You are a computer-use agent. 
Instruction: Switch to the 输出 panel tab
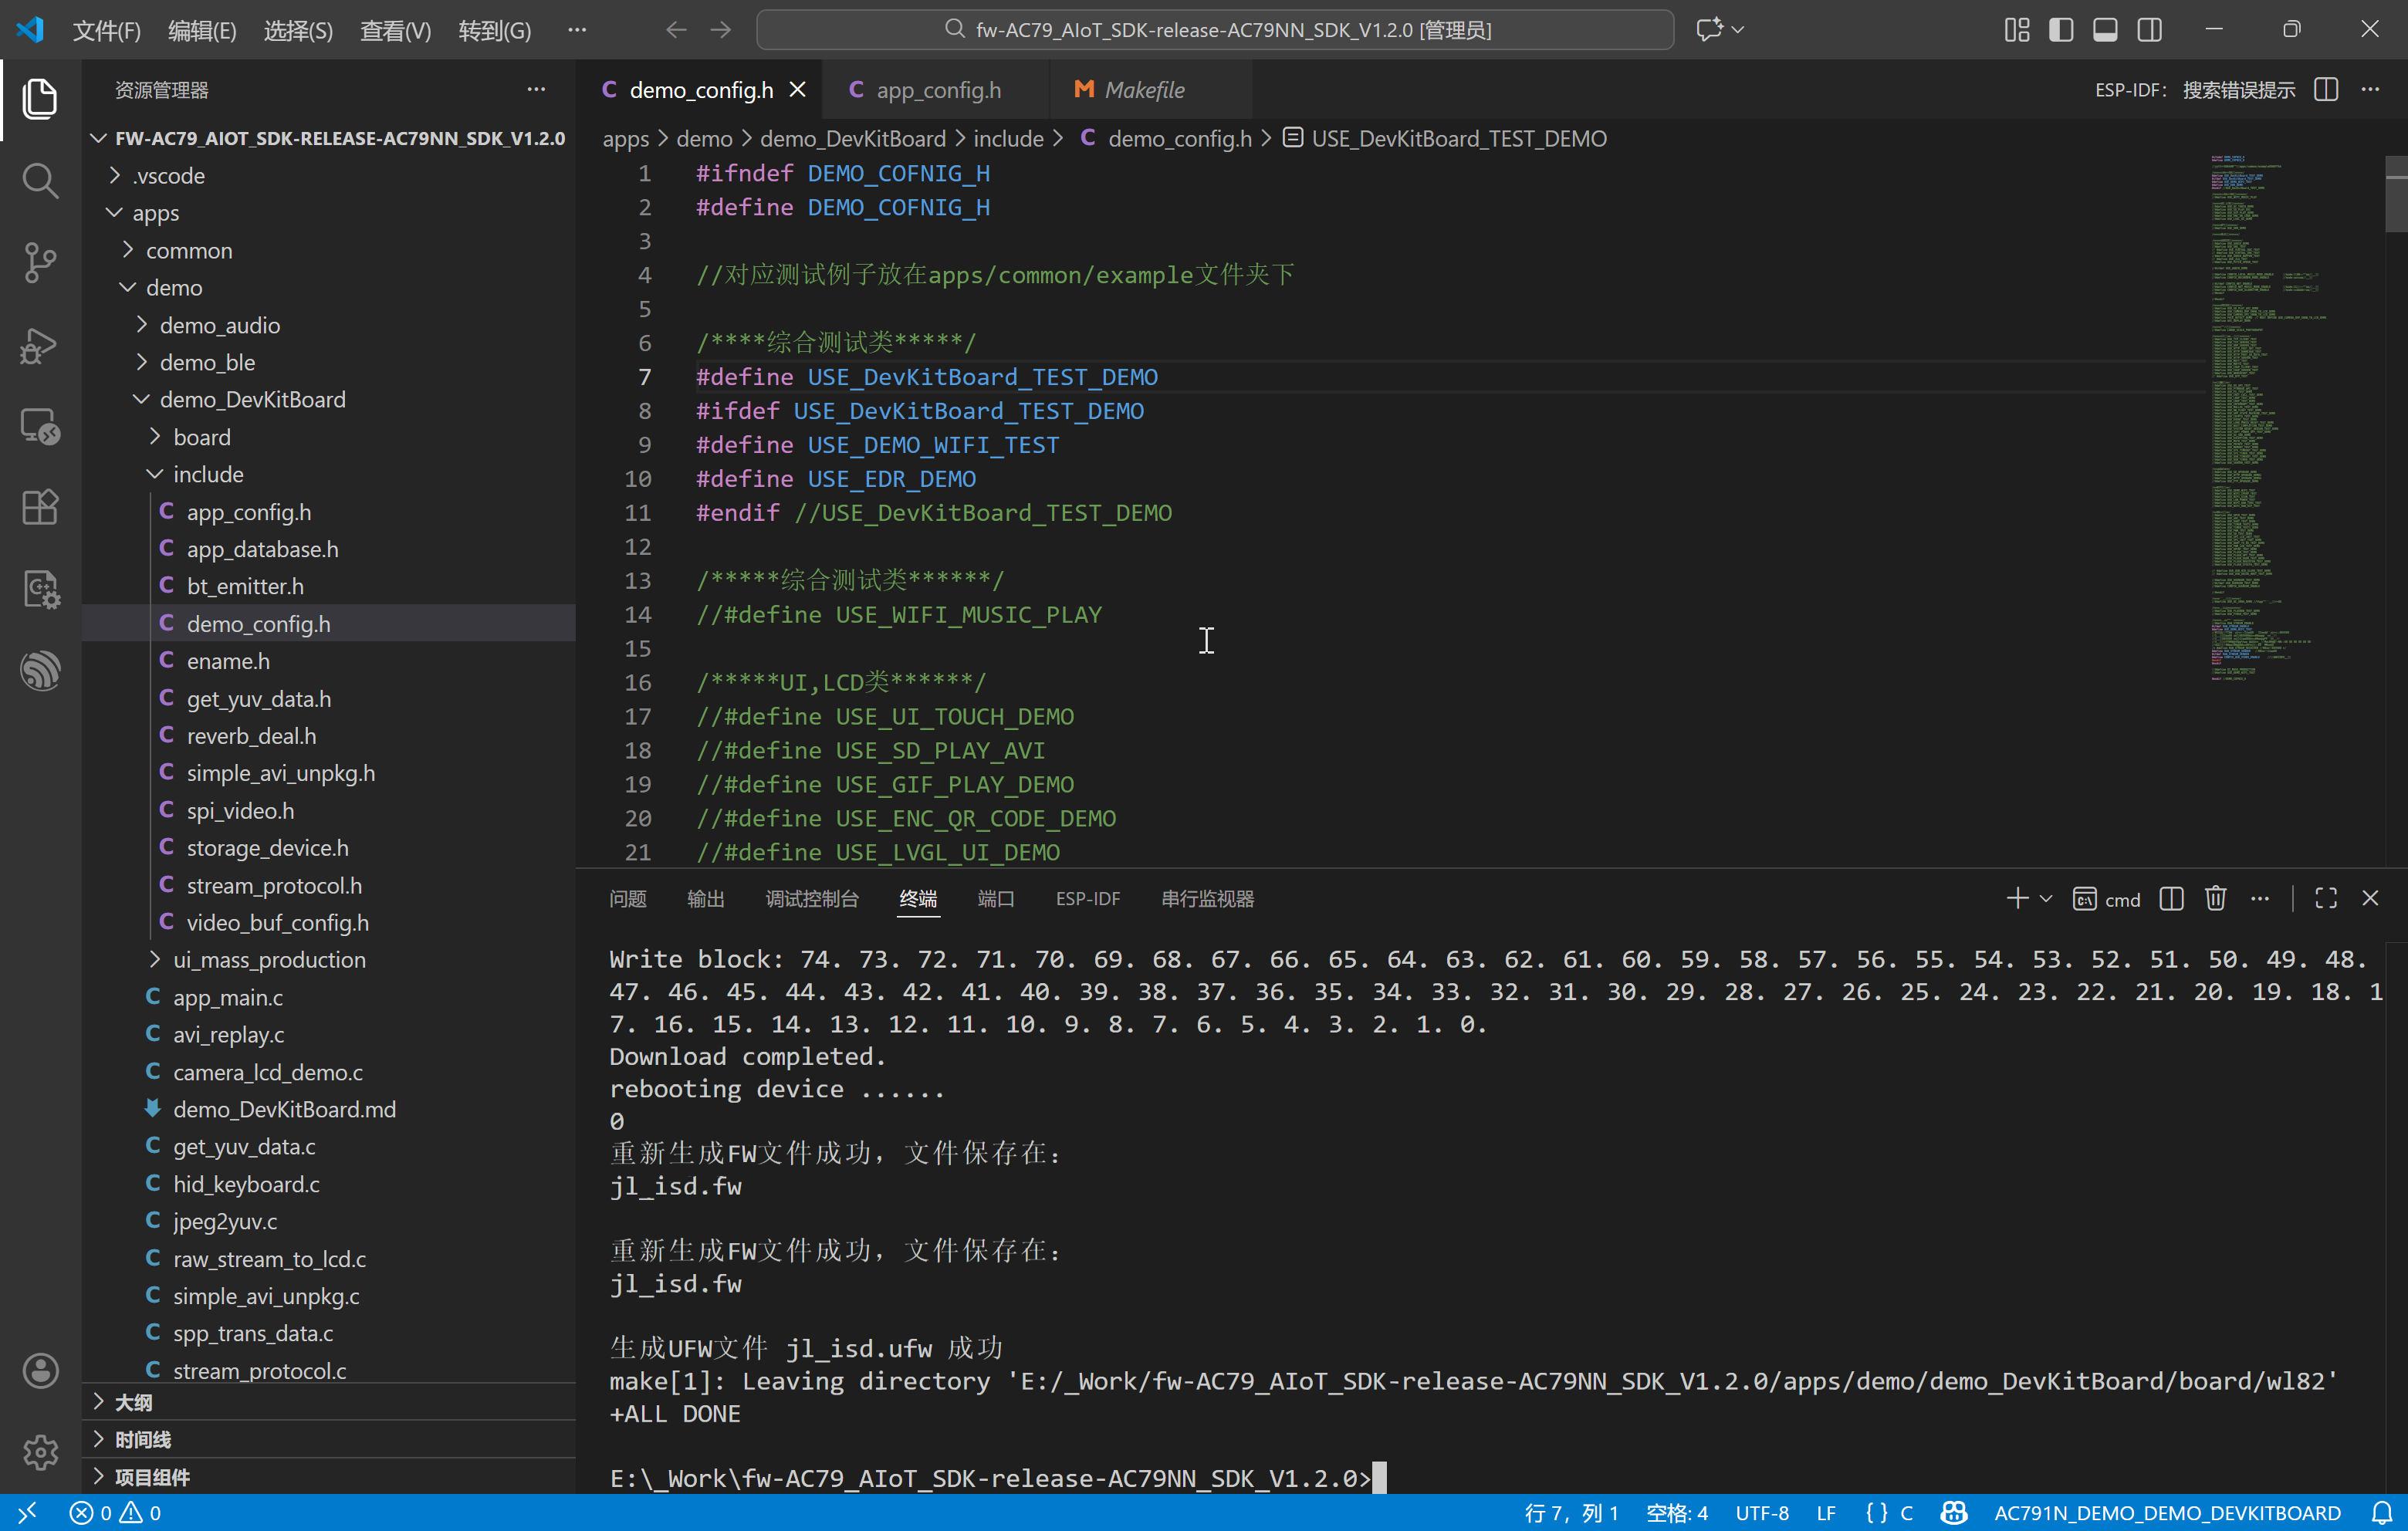(x=705, y=898)
